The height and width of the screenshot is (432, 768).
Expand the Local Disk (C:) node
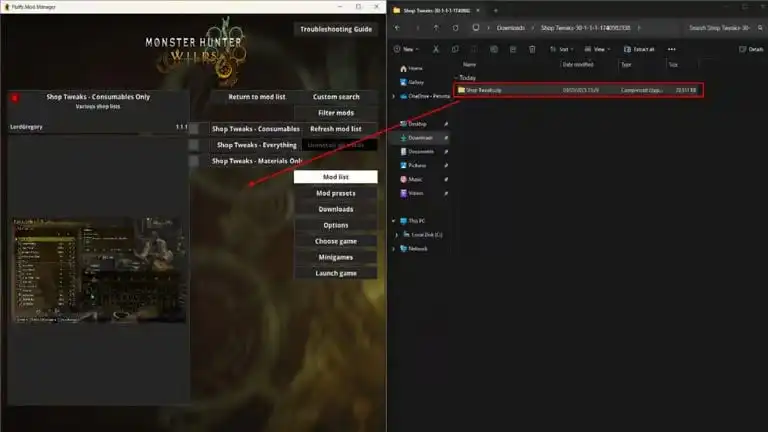click(x=397, y=235)
